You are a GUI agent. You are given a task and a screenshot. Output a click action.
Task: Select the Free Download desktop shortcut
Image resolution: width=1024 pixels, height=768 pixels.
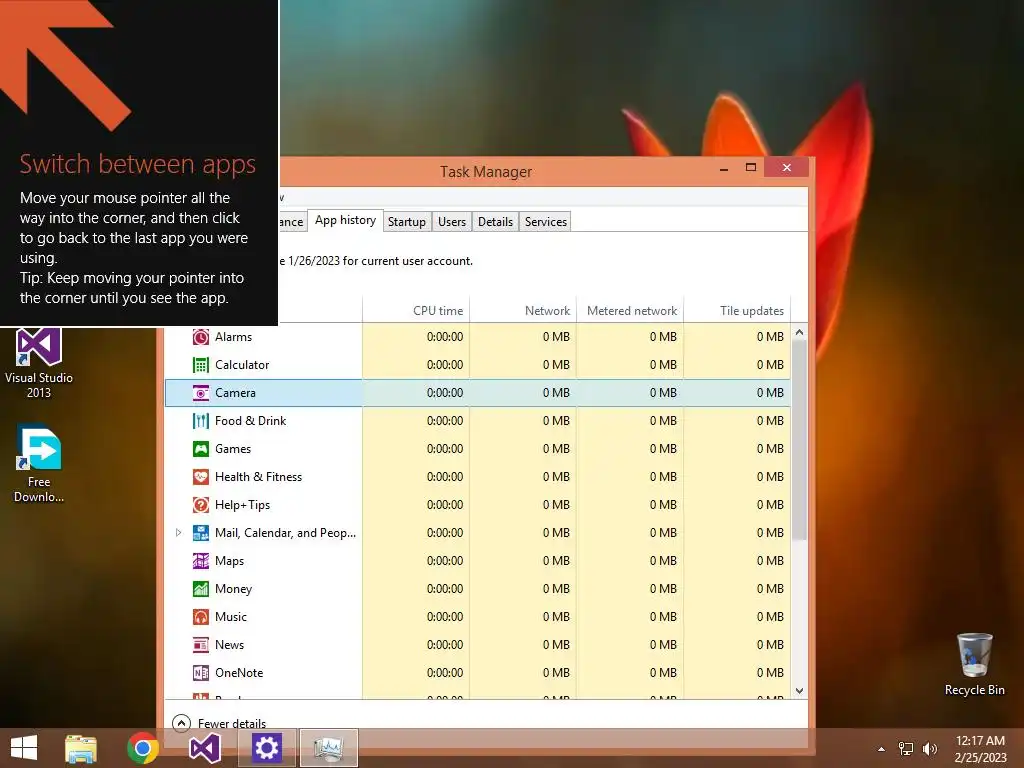pos(39,464)
